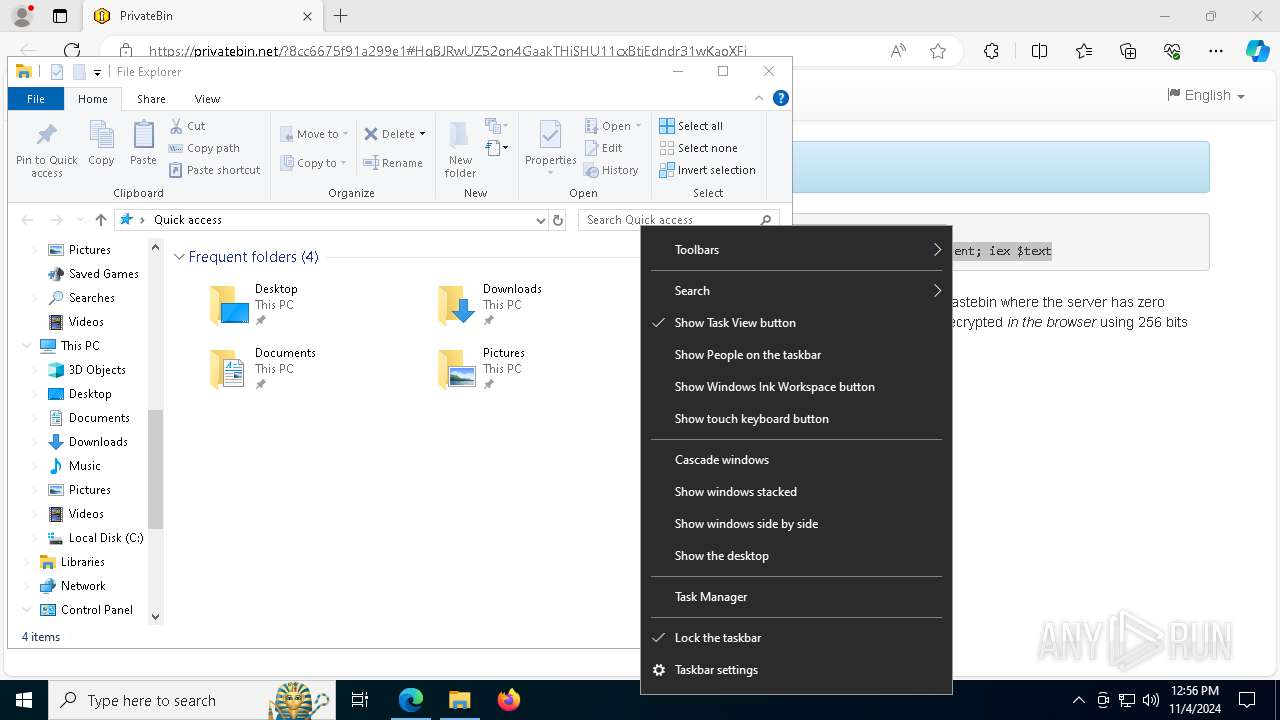1280x720 pixels.
Task: Toggle Show Task View button
Action: 796,323
